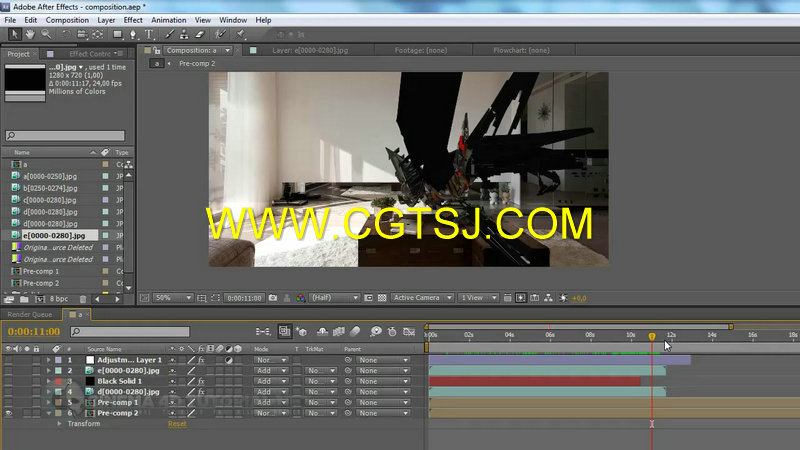800x450 pixels.
Task: Toggle visibility of Adjustment Layer 1
Action: (8, 360)
